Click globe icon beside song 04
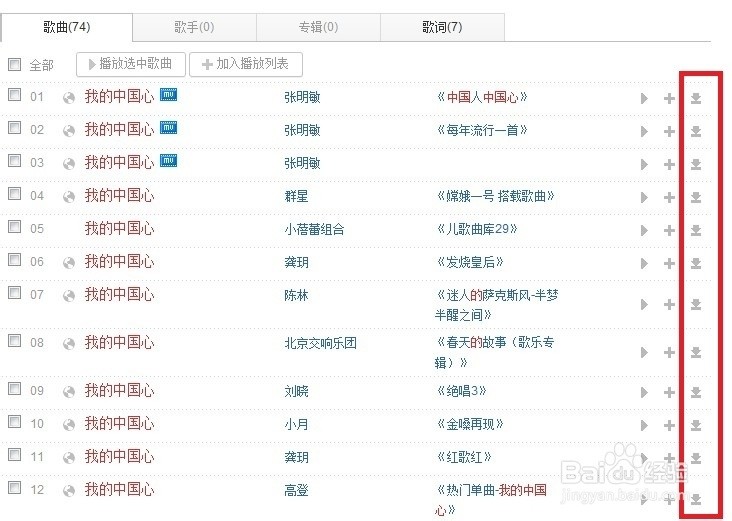 pos(69,197)
